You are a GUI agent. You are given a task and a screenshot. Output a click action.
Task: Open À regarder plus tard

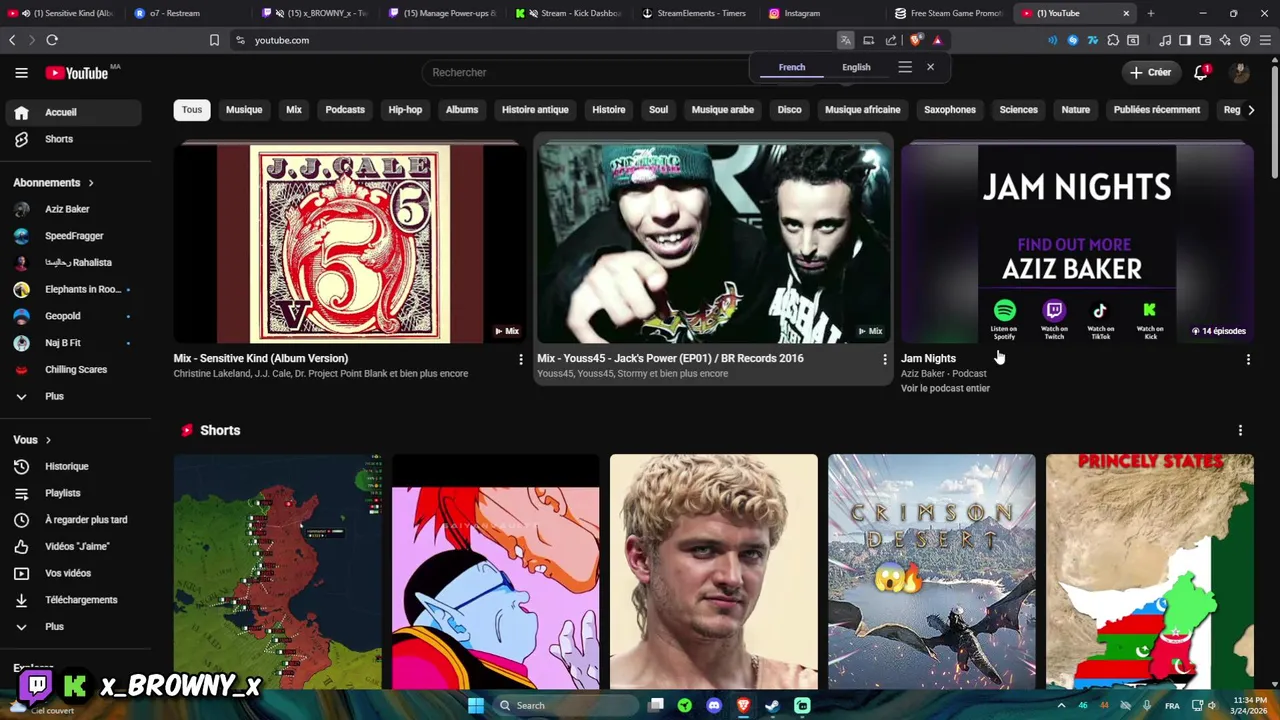72,520
